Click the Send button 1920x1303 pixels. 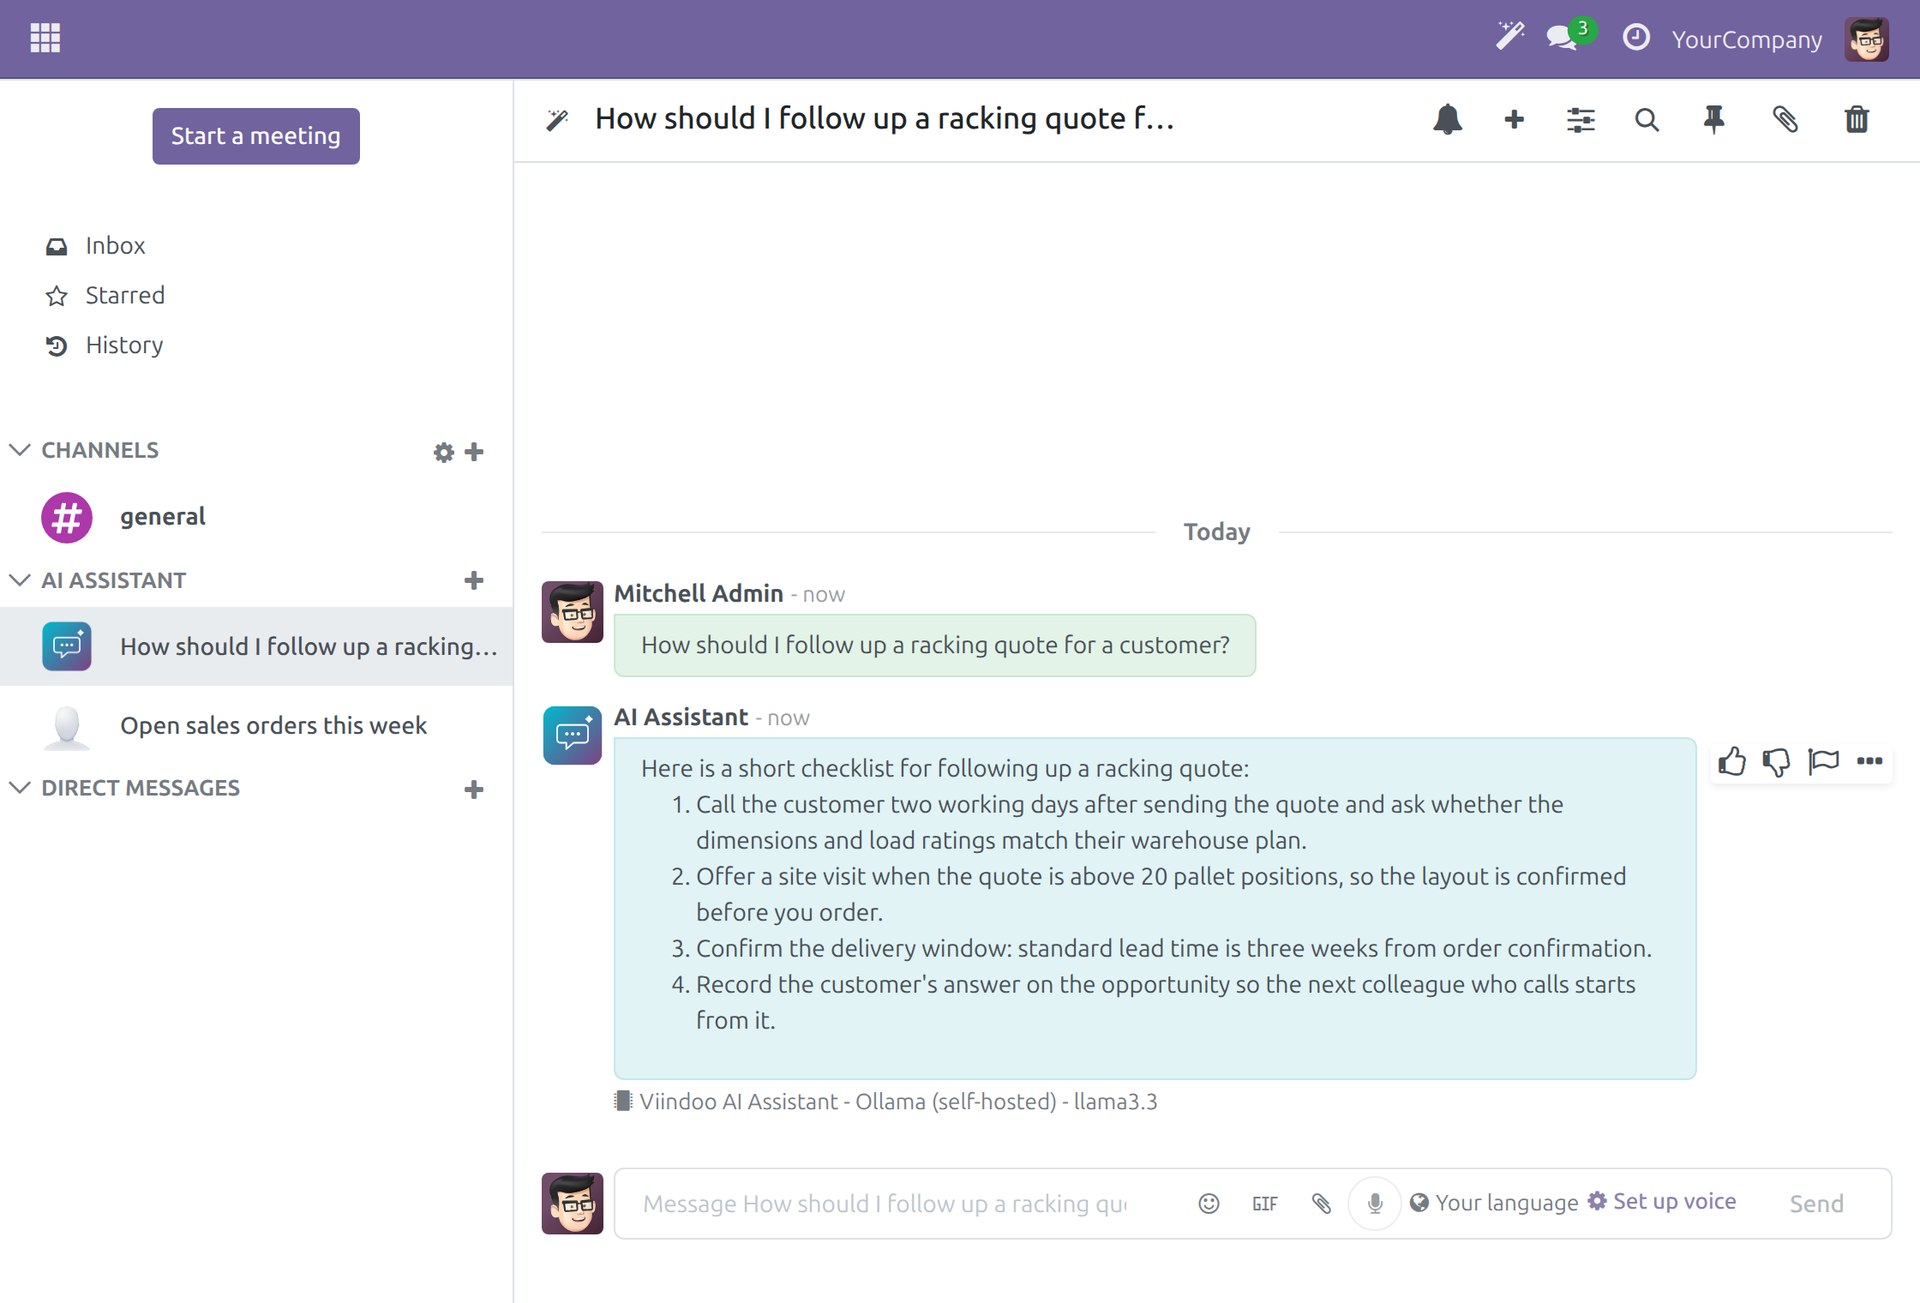[x=1816, y=1204]
